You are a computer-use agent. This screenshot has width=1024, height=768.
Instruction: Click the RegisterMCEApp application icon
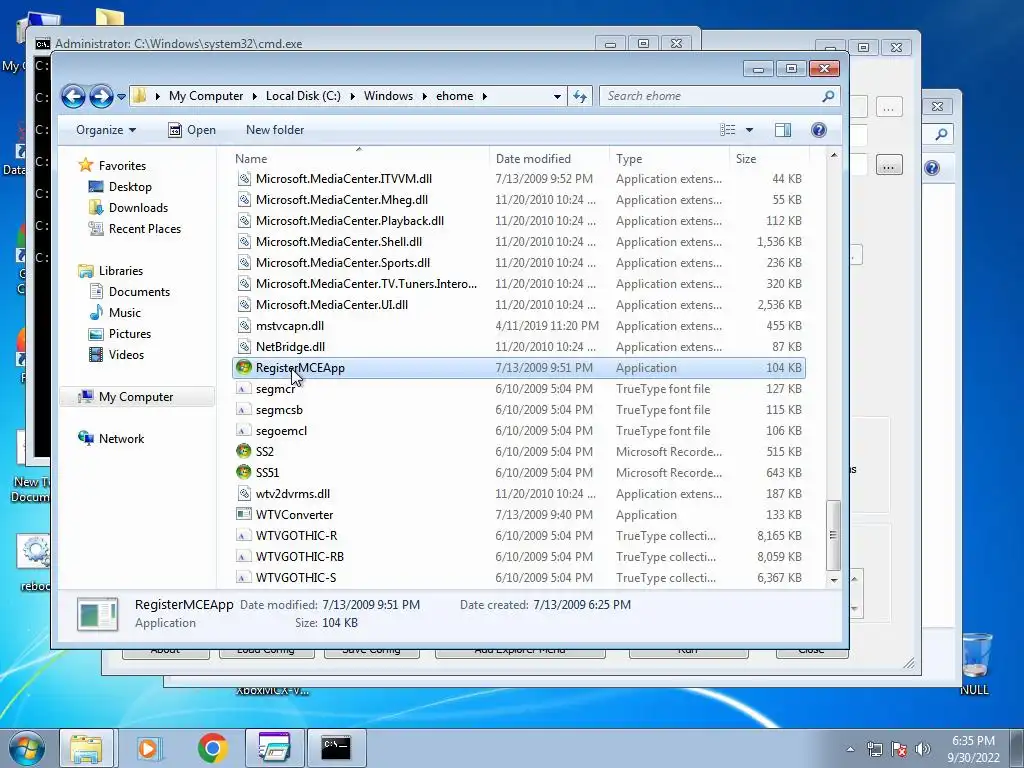[x=244, y=368]
